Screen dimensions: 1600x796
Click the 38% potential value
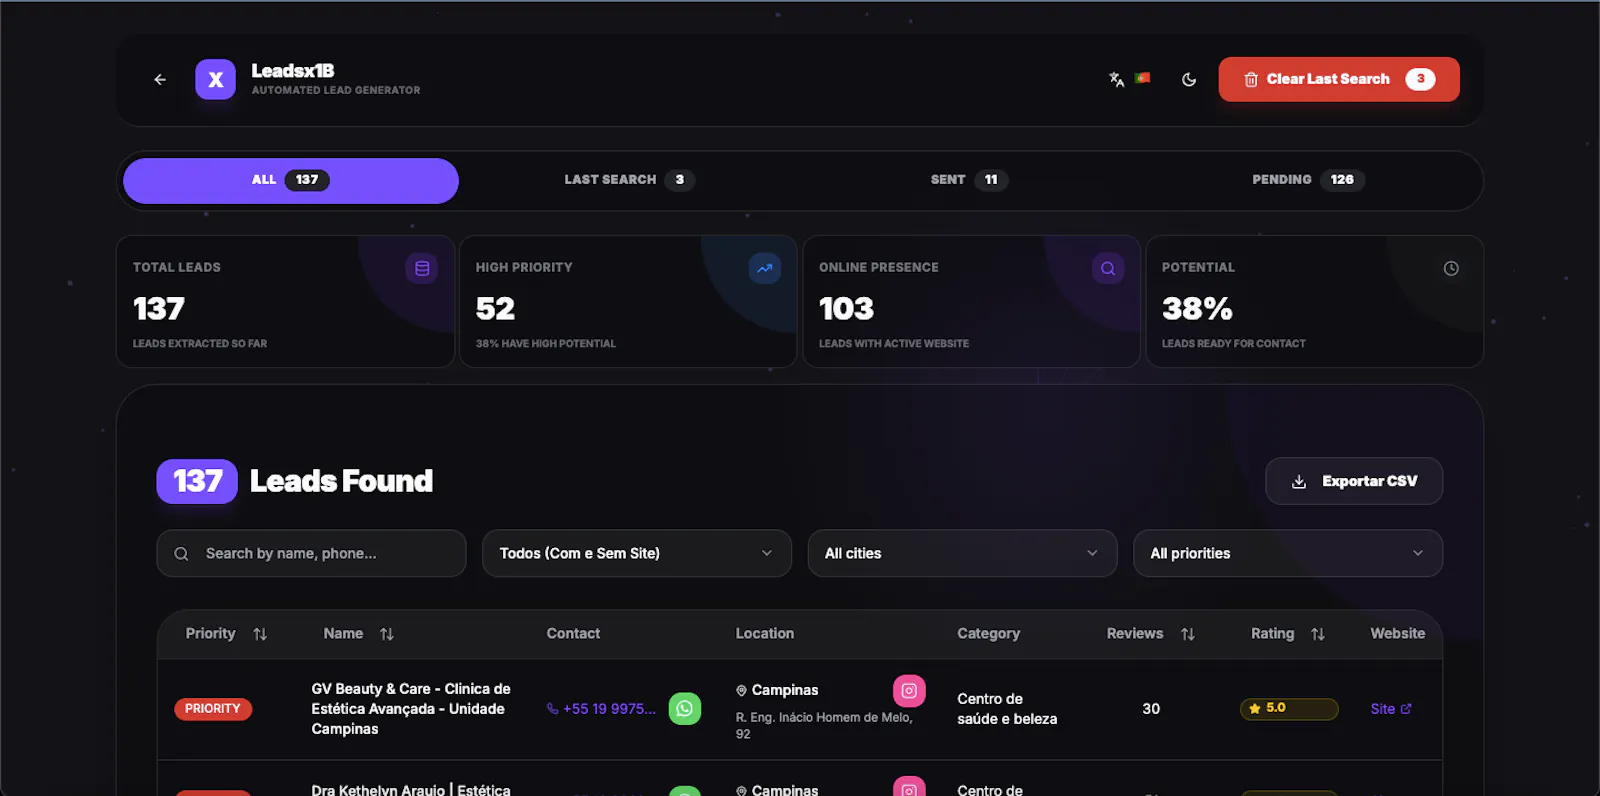click(1197, 309)
